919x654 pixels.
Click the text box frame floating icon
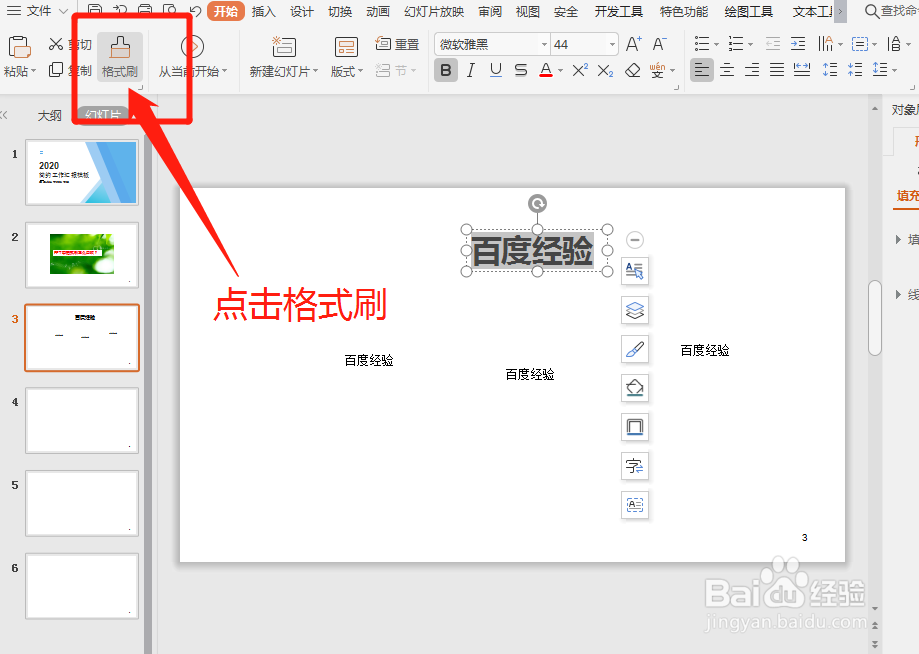(x=635, y=505)
